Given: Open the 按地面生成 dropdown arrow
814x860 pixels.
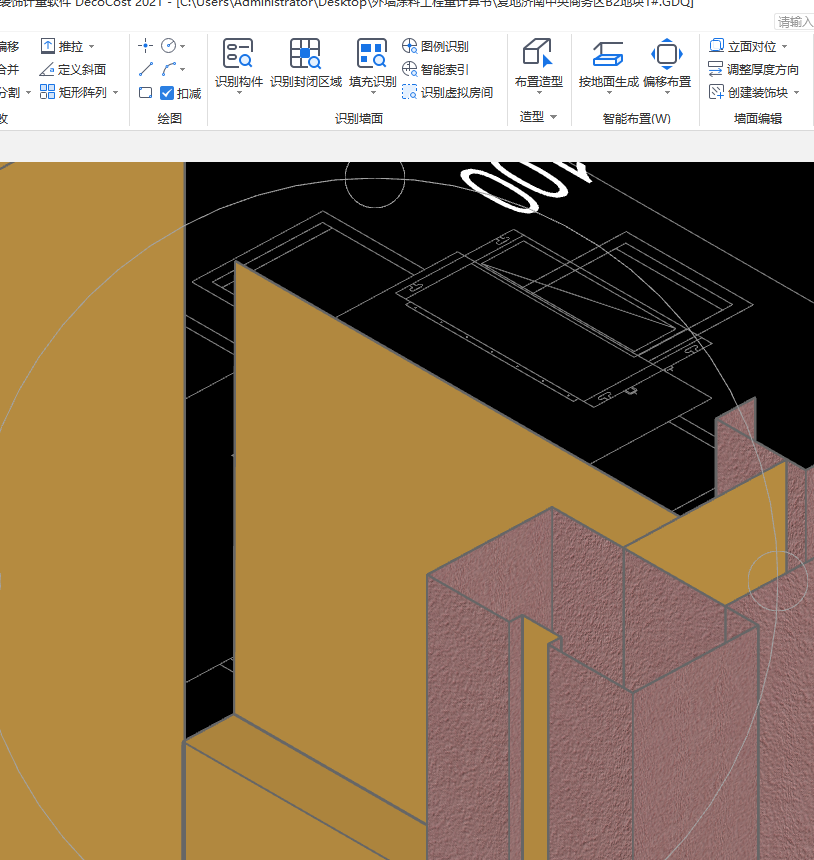Looking at the screenshot, I should (609, 93).
